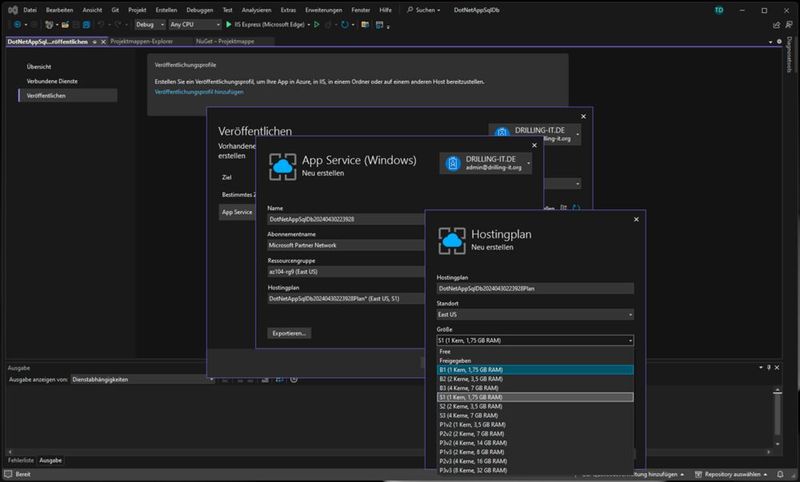Click the TD account avatar
Image resolution: width=800 pixels, height=482 pixels.
pyautogui.click(x=719, y=10)
